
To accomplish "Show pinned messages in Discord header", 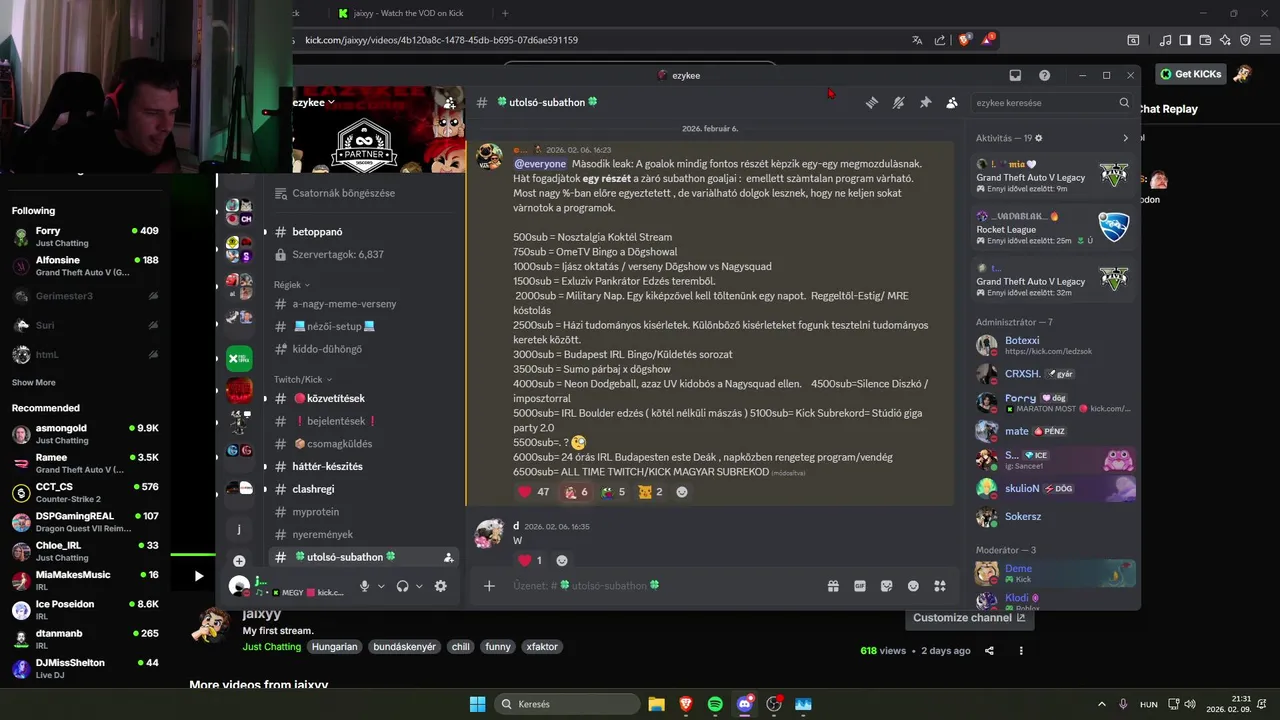I will coord(925,102).
